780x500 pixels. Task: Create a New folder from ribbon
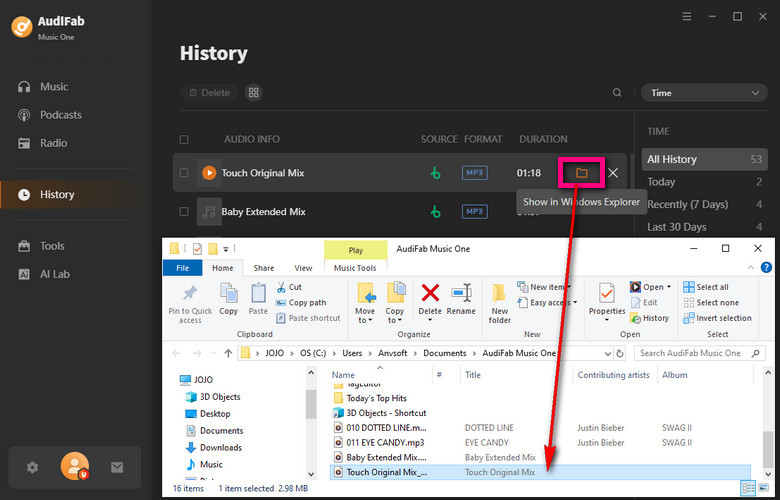coord(499,303)
